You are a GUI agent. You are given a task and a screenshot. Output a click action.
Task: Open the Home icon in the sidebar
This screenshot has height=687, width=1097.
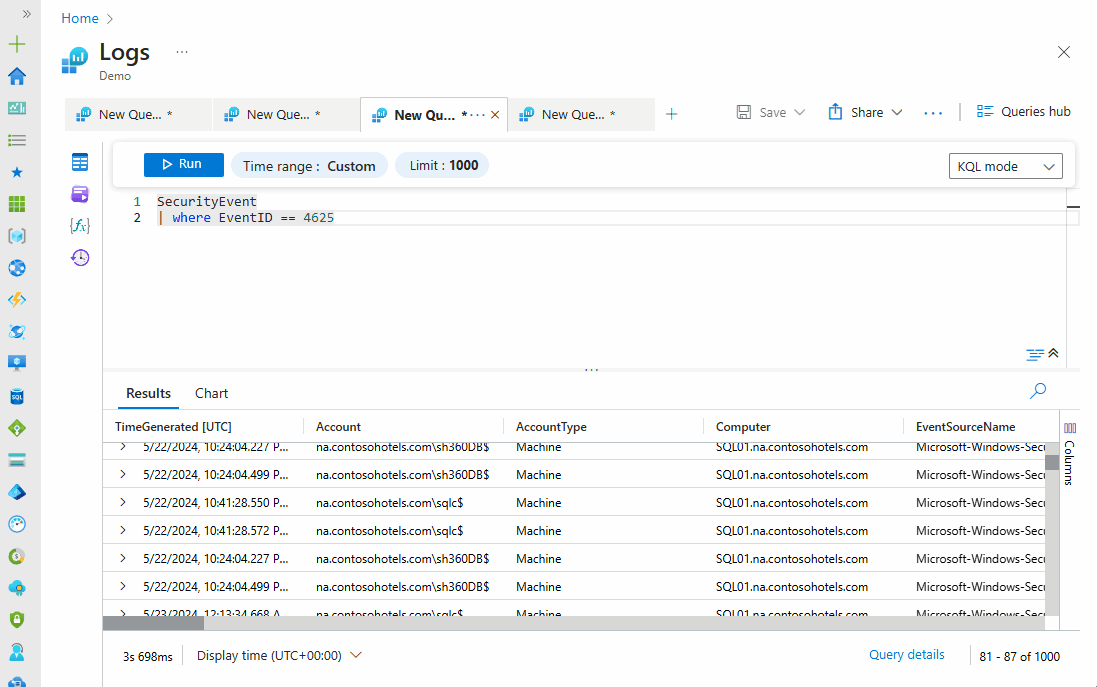tap(17, 76)
